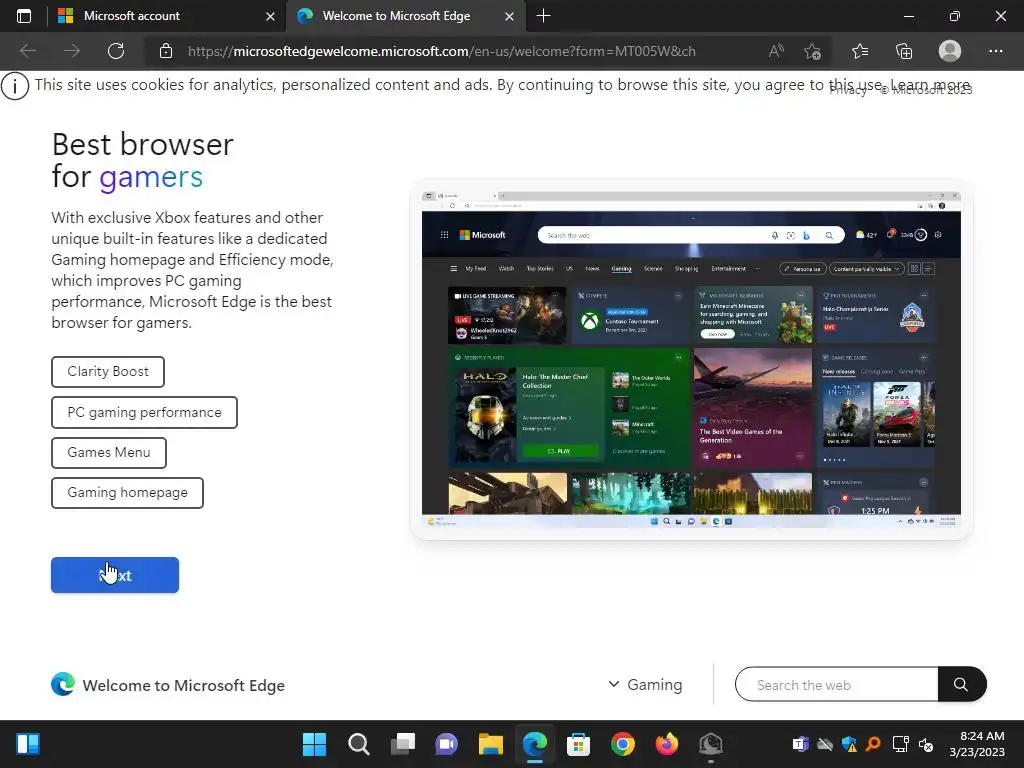Click the address bar URL
This screenshot has height=768, width=1024.
tap(441, 51)
